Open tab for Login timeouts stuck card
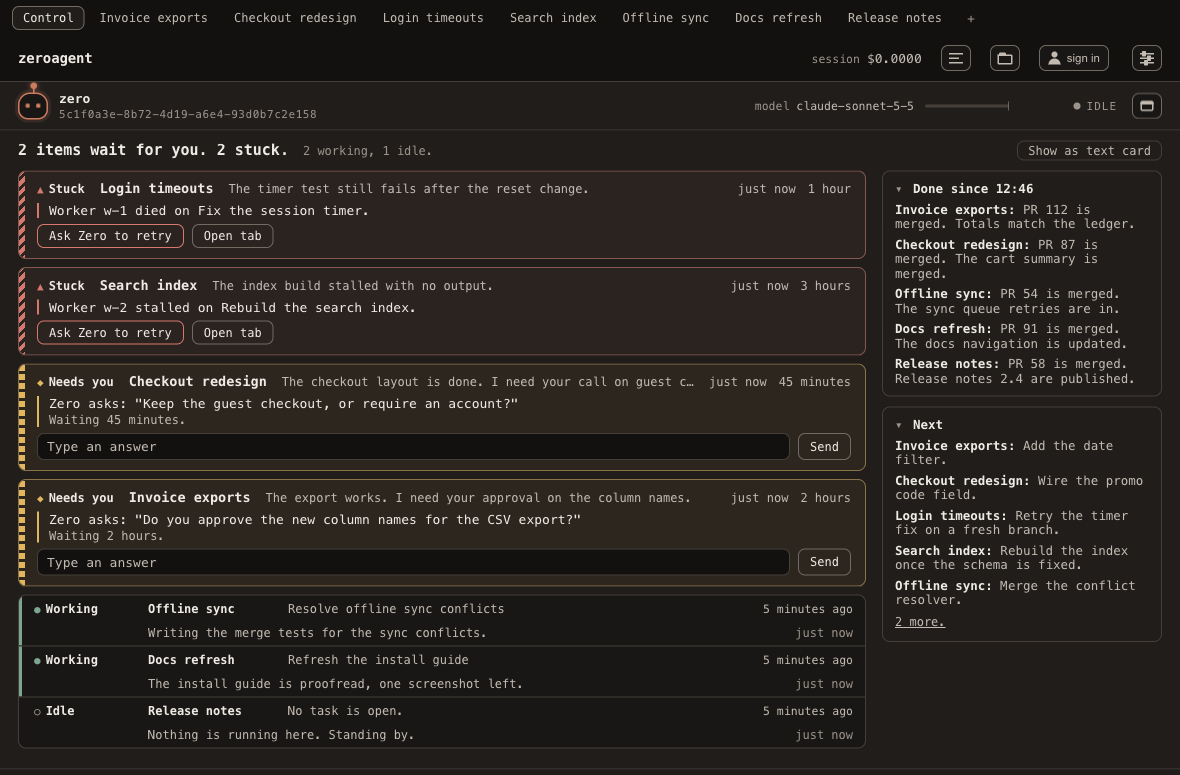1180x775 pixels. tap(233, 236)
